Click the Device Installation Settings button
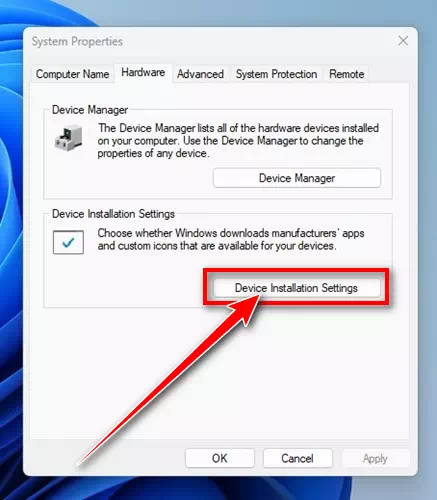The image size is (437, 500). coord(296,287)
